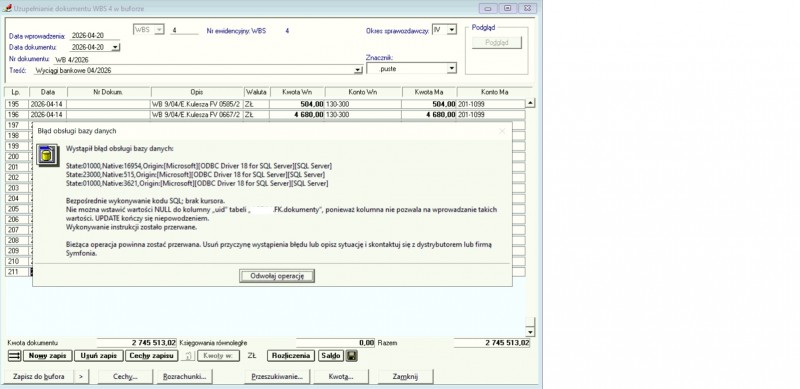Click date 2026-04-14 in row 195

click(x=48, y=104)
